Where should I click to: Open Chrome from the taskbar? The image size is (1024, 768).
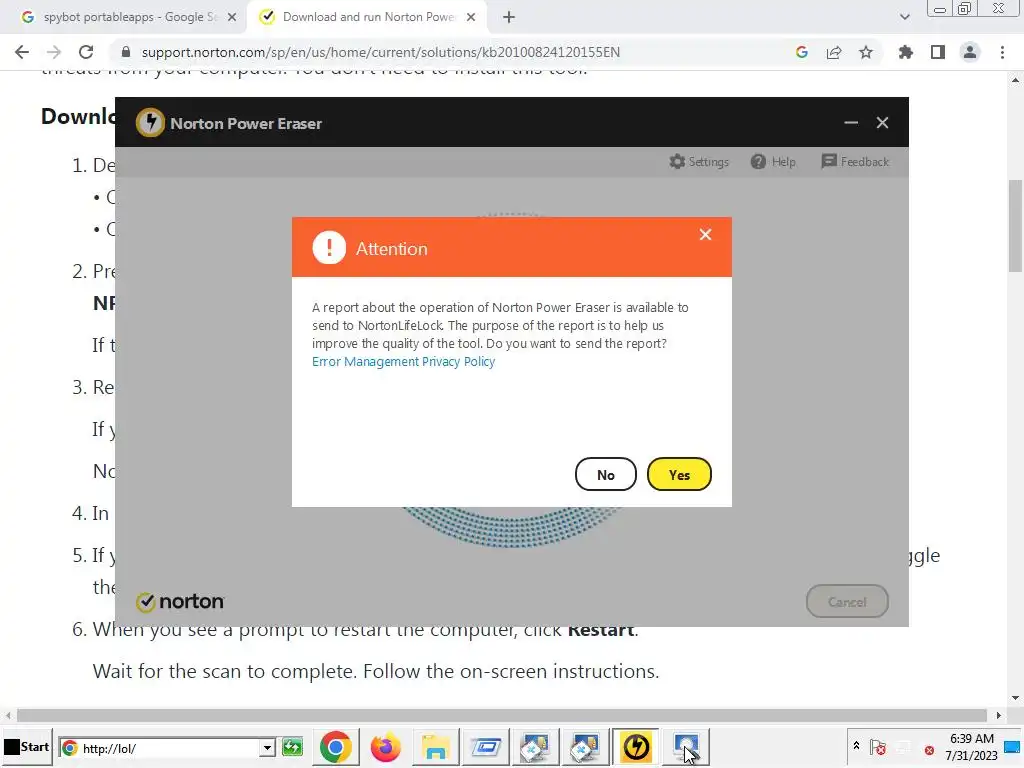336,747
